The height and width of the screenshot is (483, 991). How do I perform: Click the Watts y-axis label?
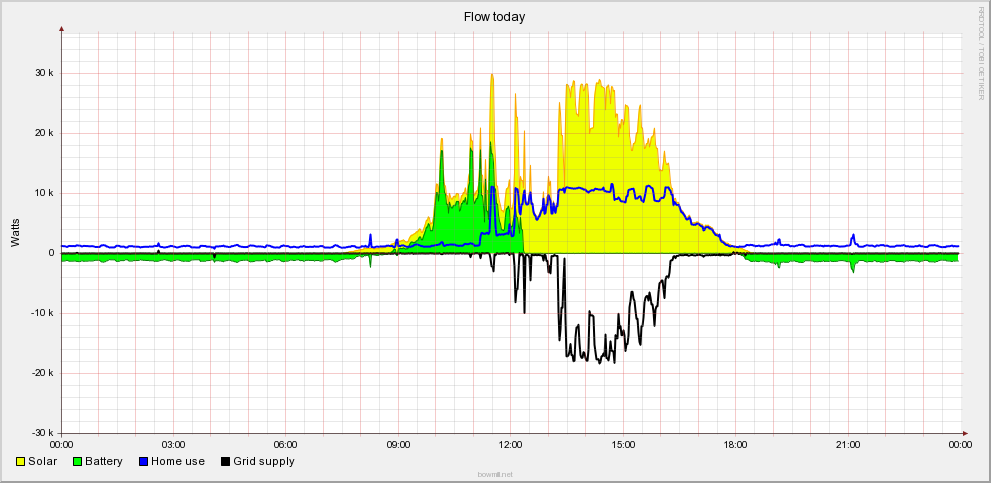15,233
